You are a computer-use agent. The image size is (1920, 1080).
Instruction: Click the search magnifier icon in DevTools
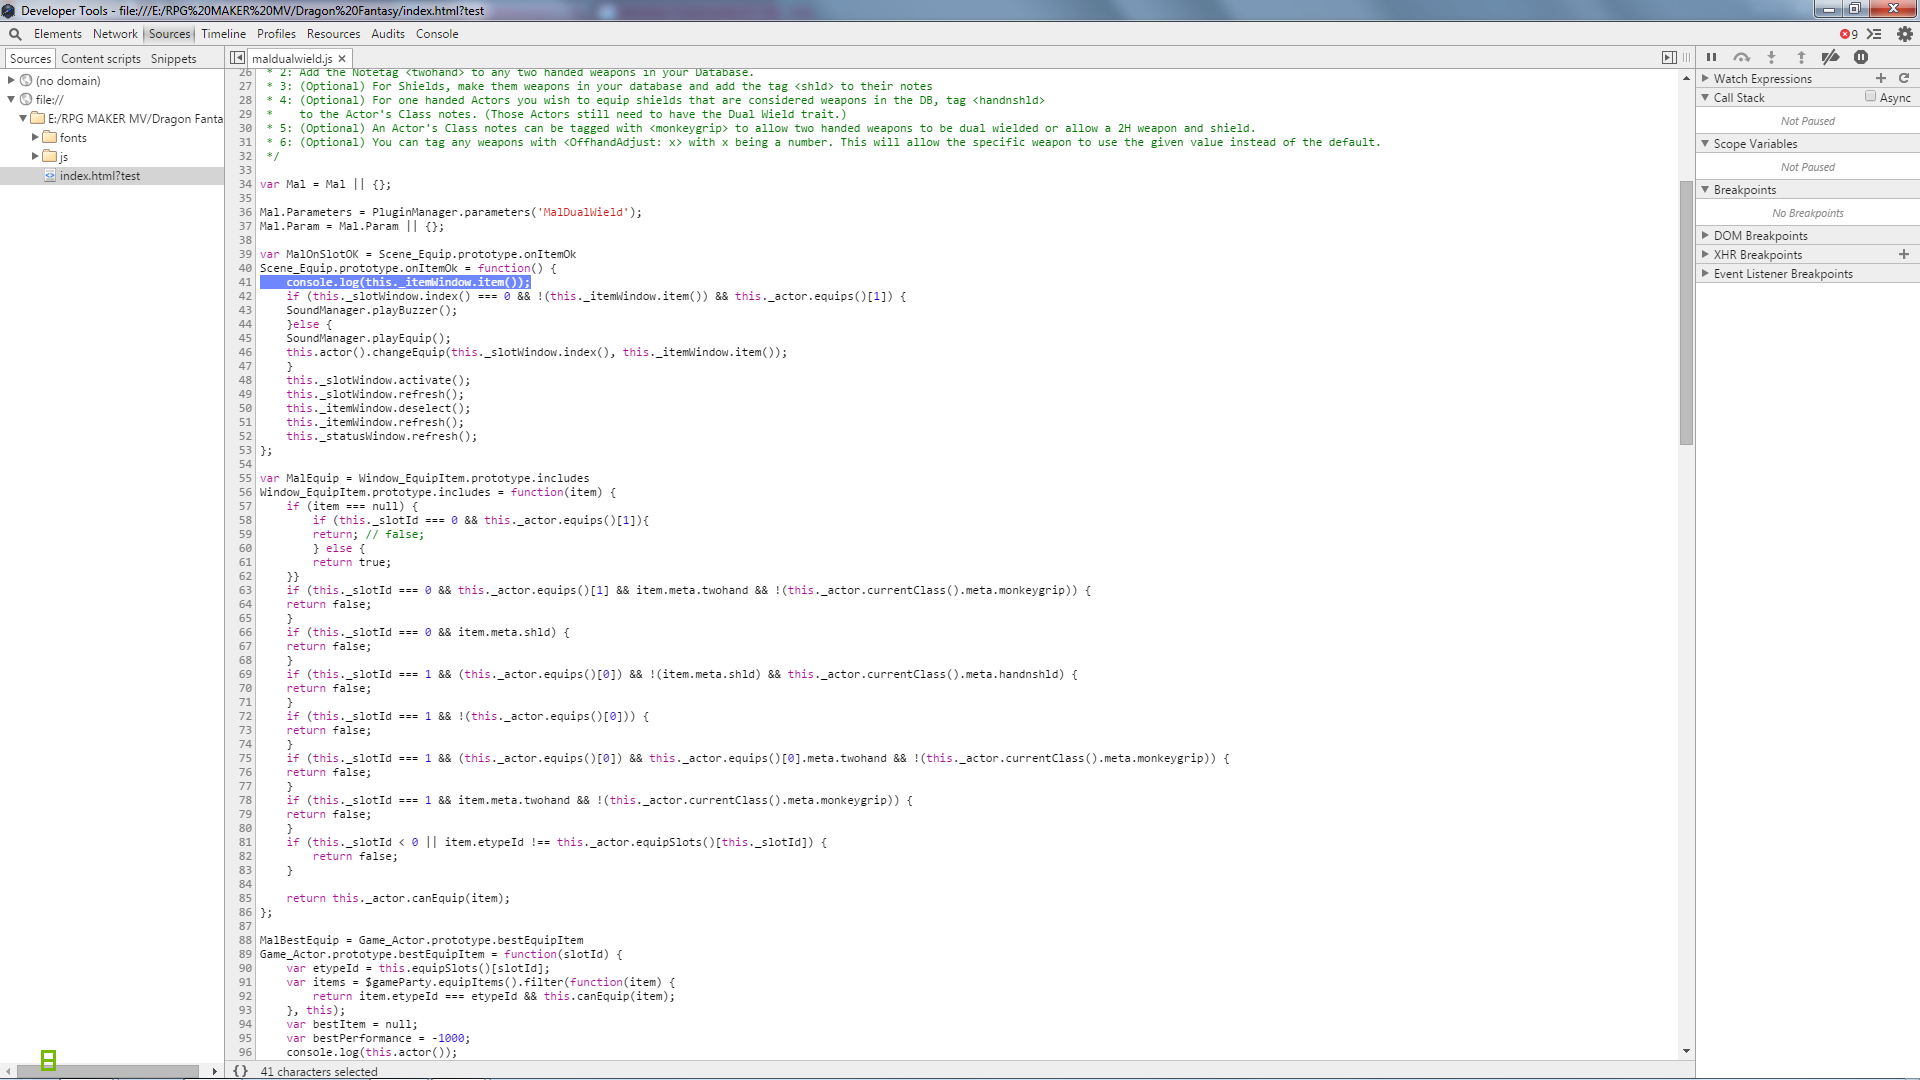pos(15,34)
